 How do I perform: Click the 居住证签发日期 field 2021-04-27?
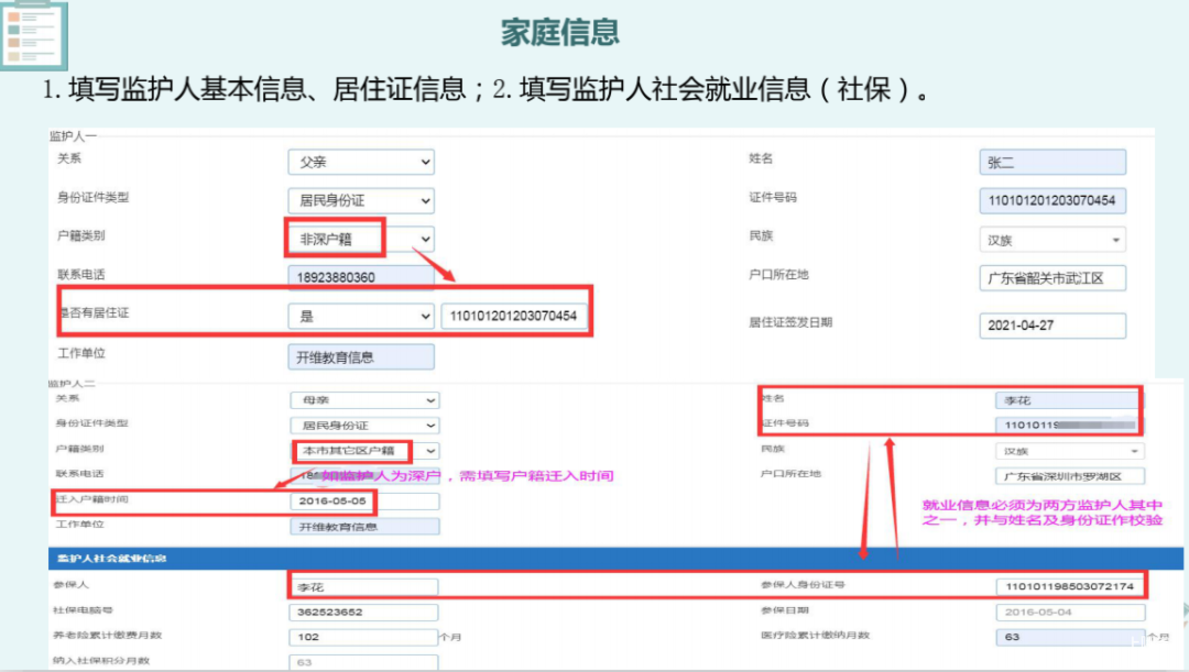point(1053,325)
